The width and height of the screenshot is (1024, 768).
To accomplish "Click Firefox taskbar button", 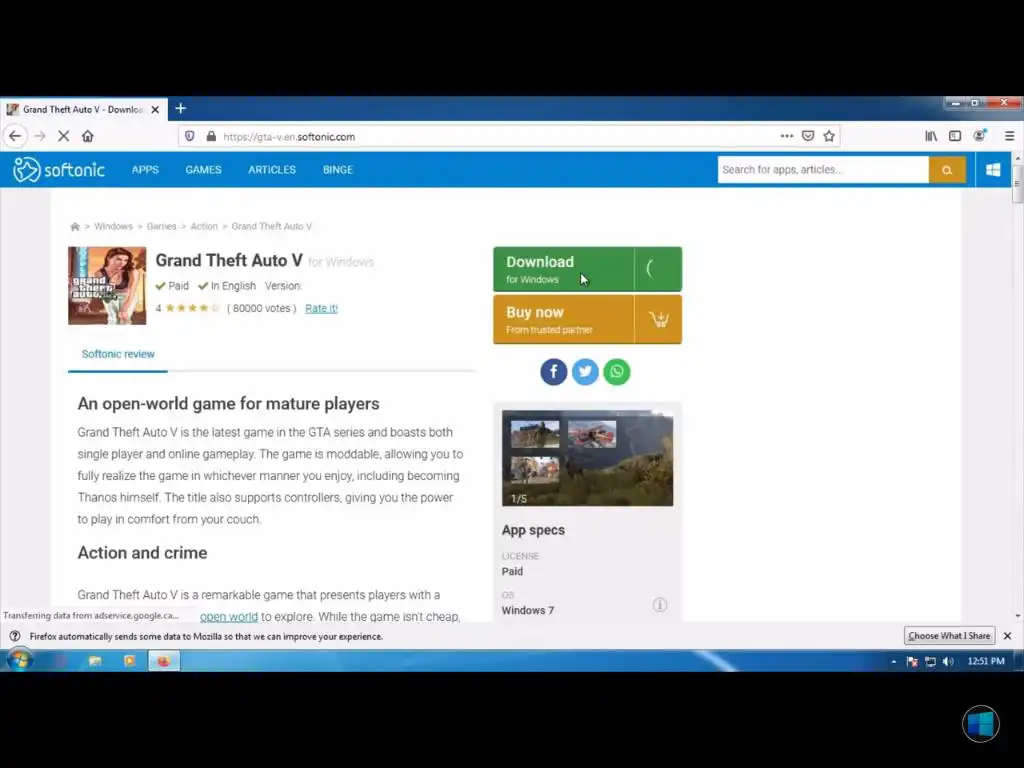I will click(x=163, y=661).
